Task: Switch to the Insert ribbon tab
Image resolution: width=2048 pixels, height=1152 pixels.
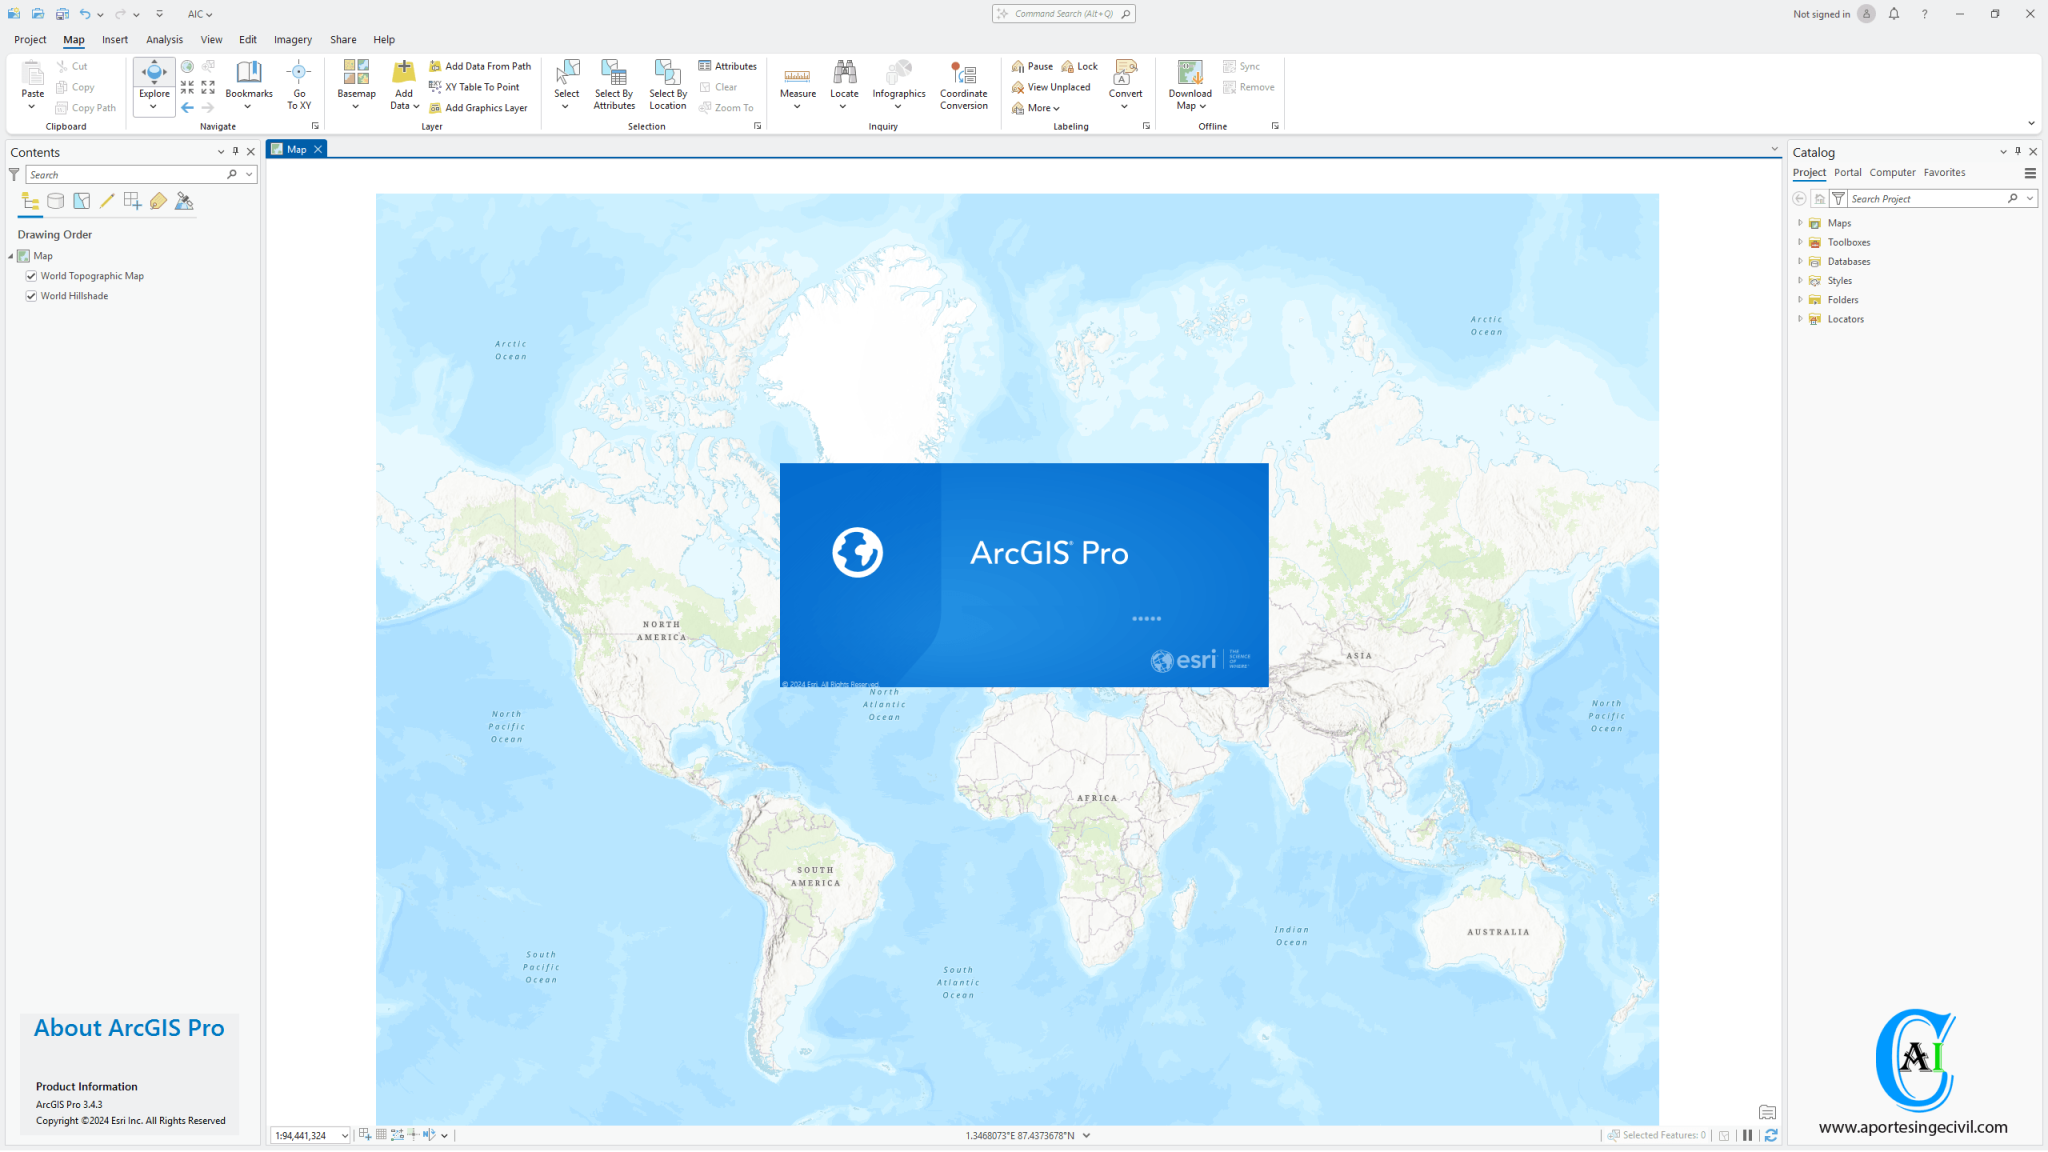Action: (x=114, y=39)
